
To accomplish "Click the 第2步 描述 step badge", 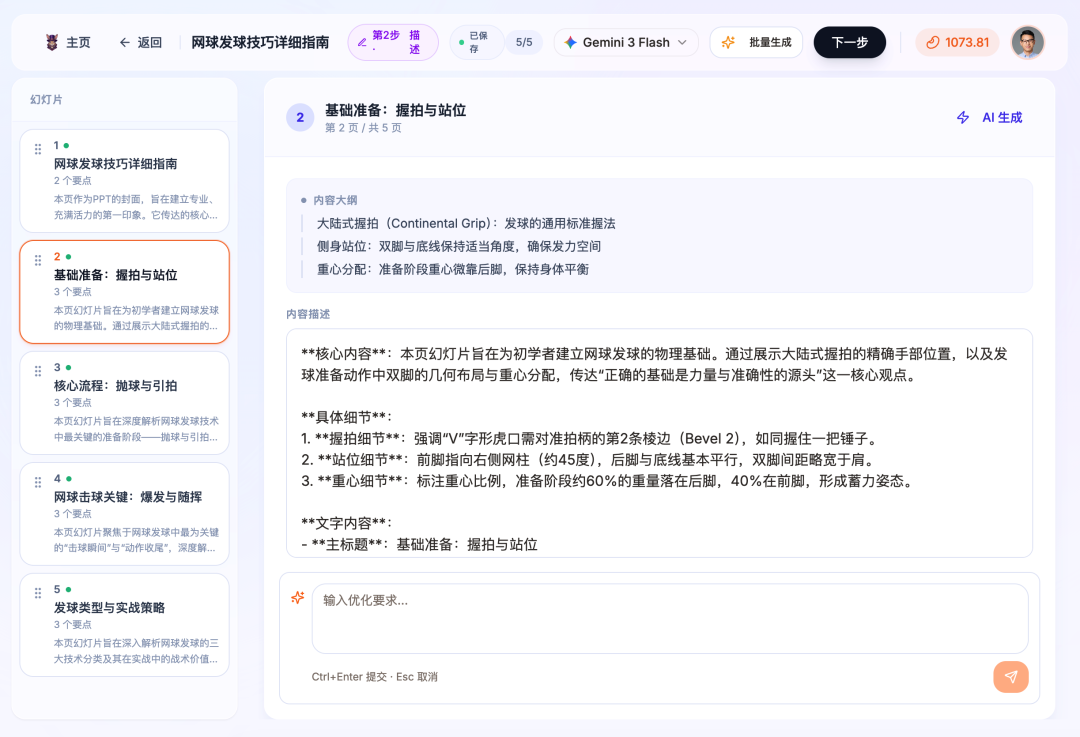I will coord(392,42).
